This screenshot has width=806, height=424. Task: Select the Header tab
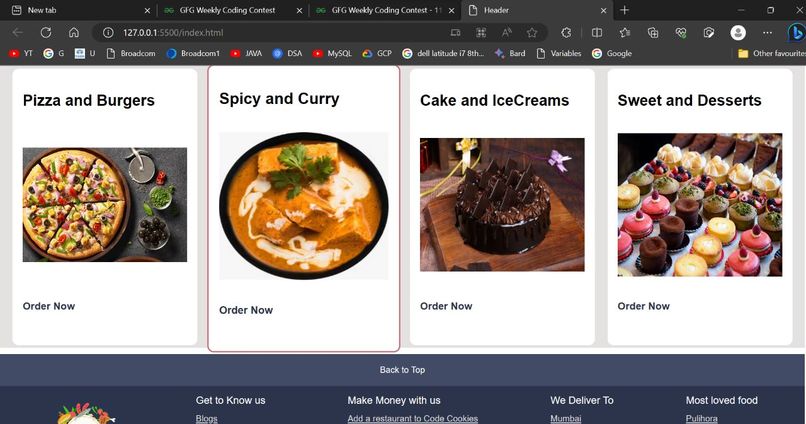[x=537, y=10]
